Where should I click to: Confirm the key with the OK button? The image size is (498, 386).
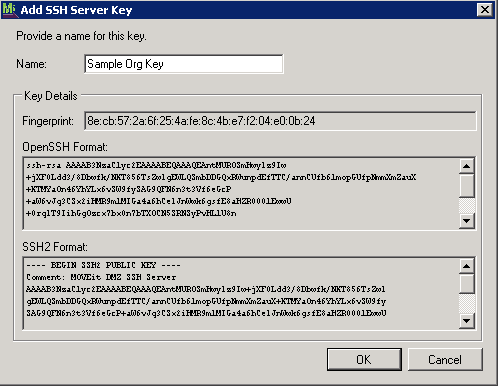click(x=364, y=359)
